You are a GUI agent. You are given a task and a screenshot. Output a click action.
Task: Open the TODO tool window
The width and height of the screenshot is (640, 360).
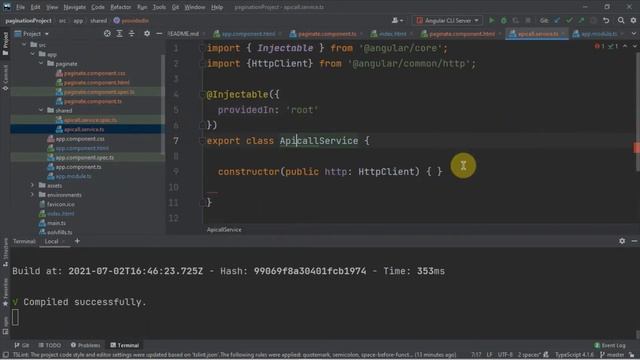point(49,345)
